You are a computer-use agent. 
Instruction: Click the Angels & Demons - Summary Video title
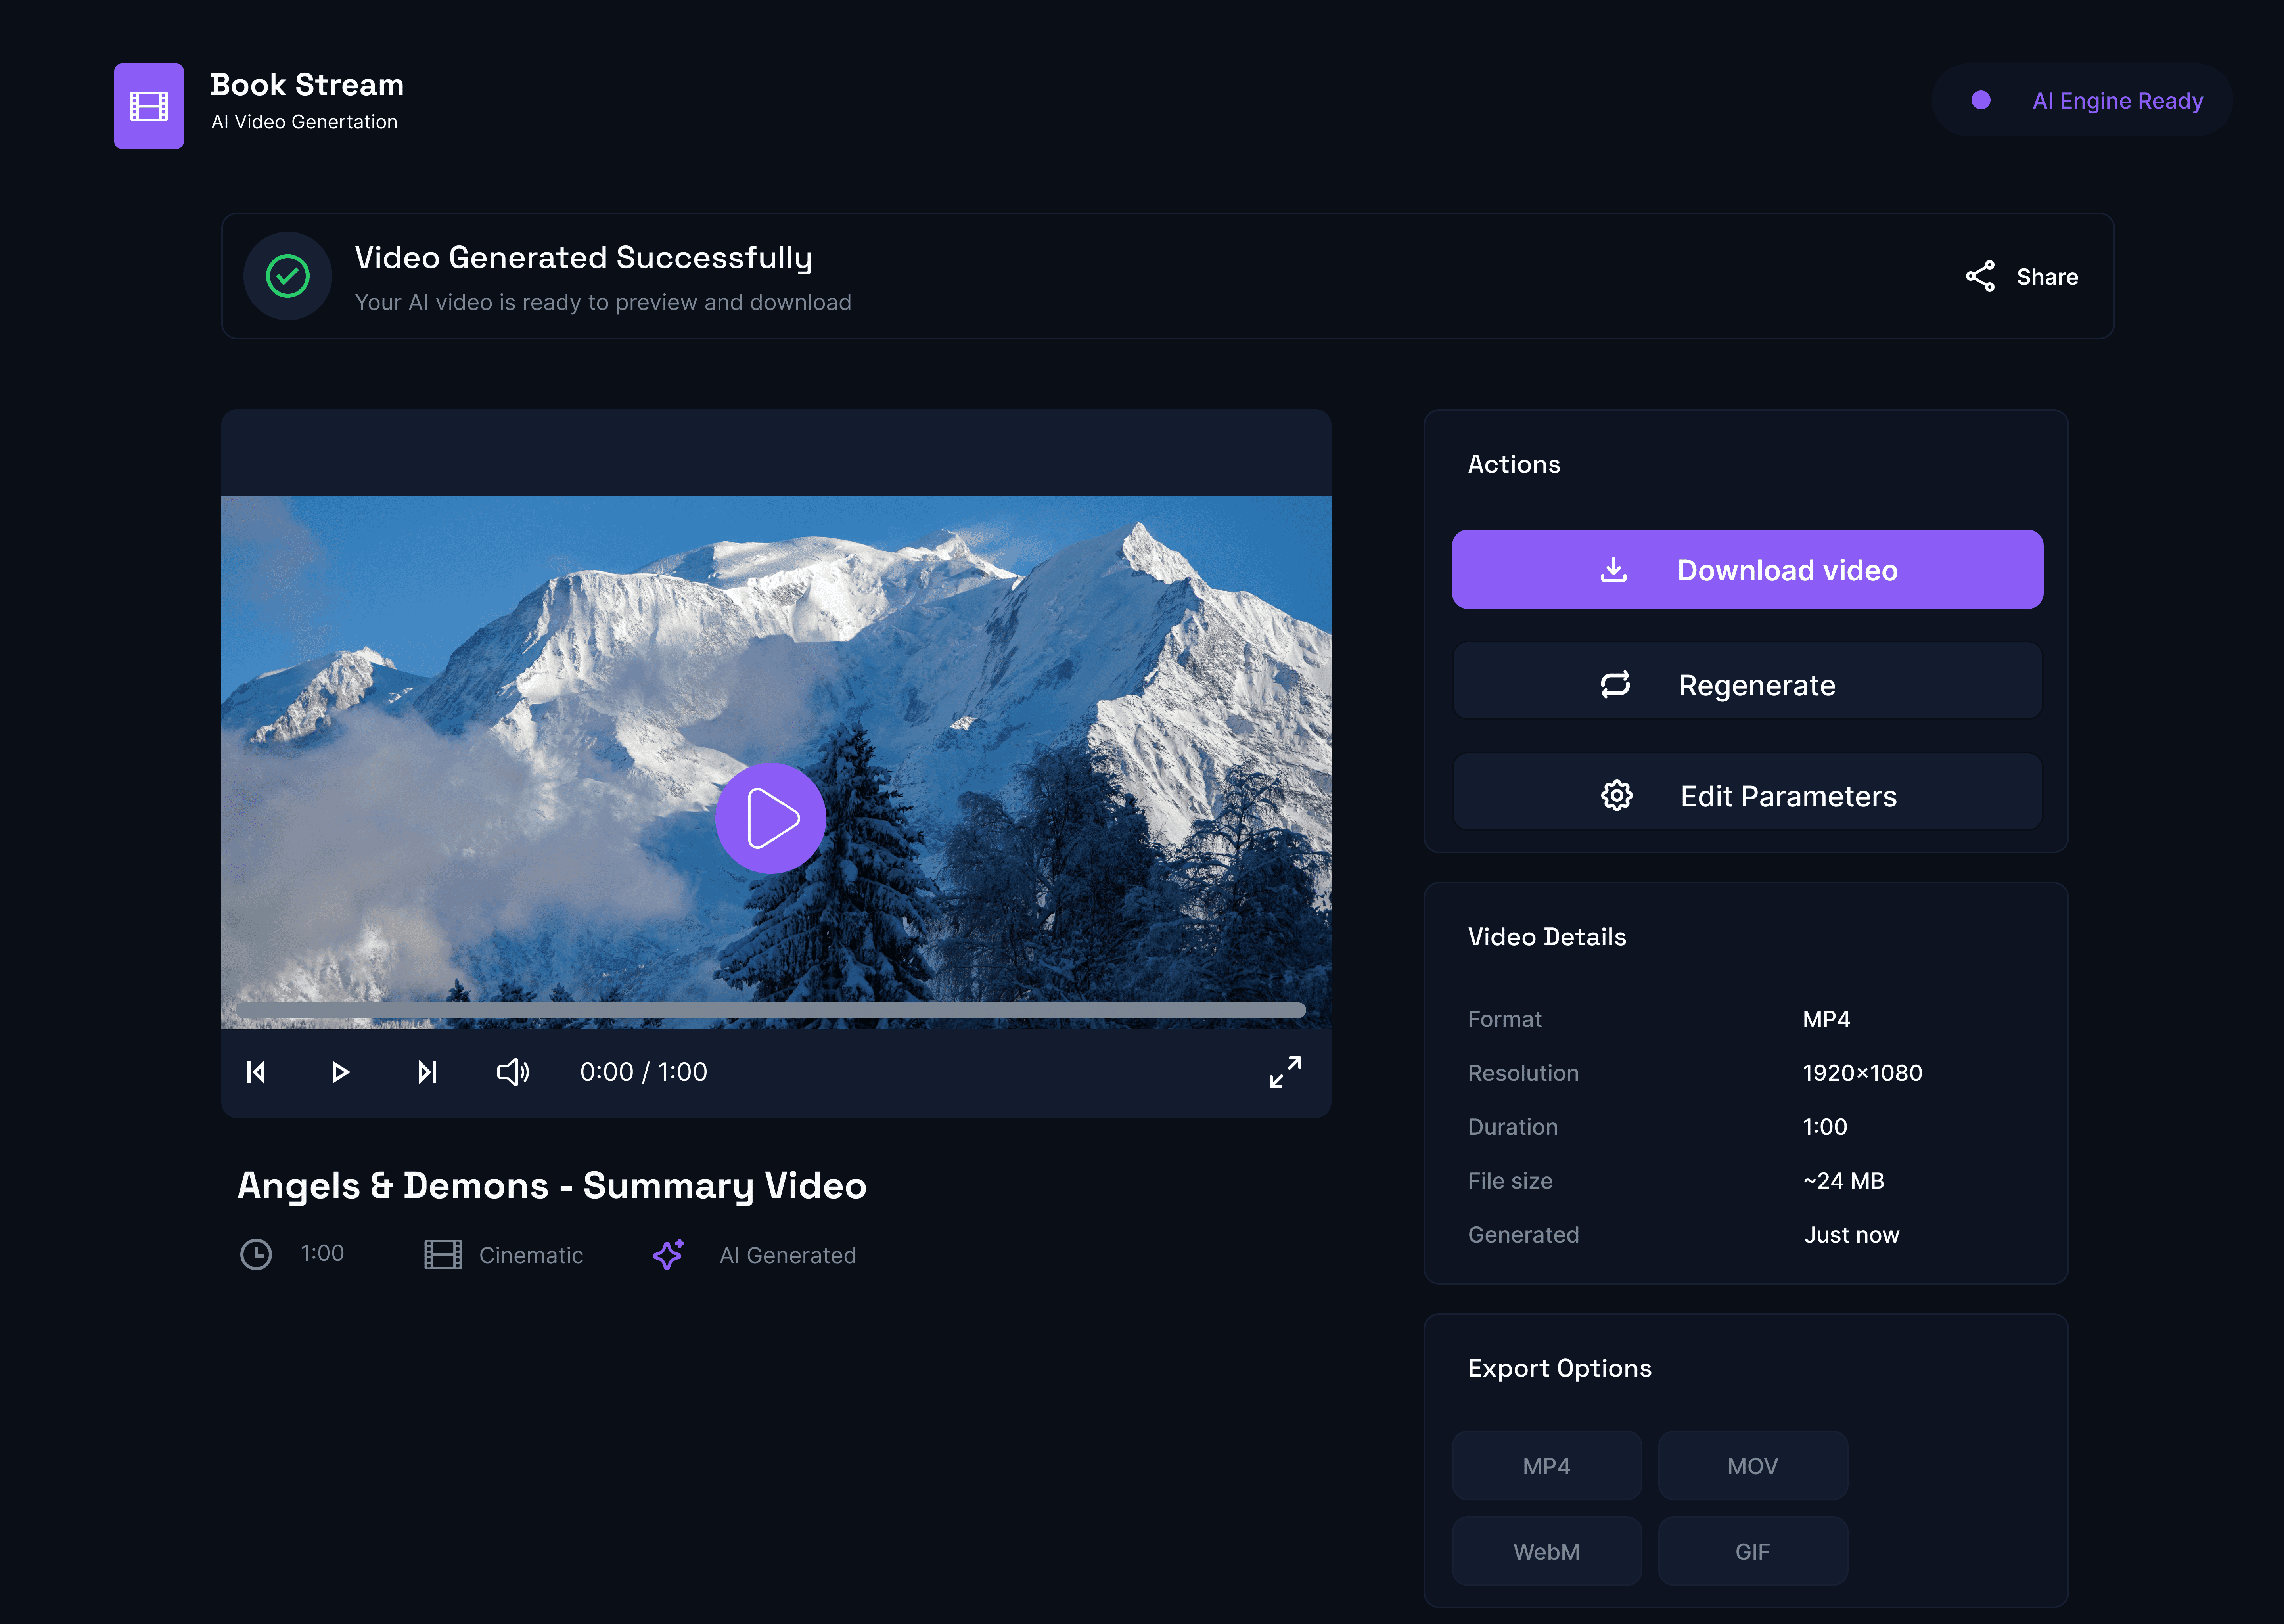click(552, 1186)
